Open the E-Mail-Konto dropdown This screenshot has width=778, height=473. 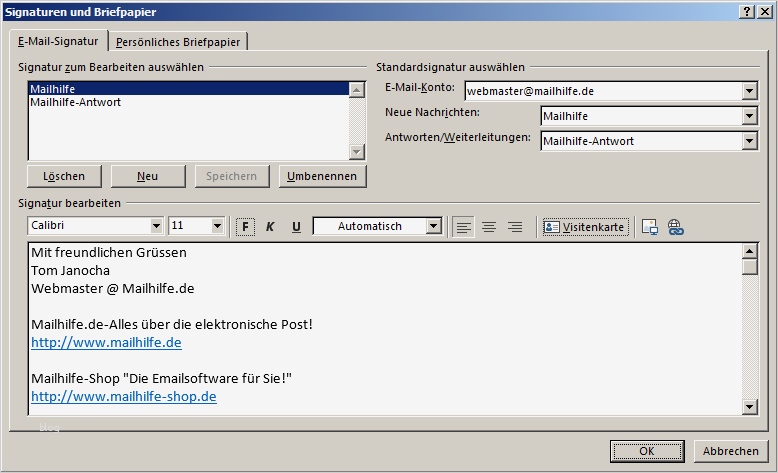749,91
